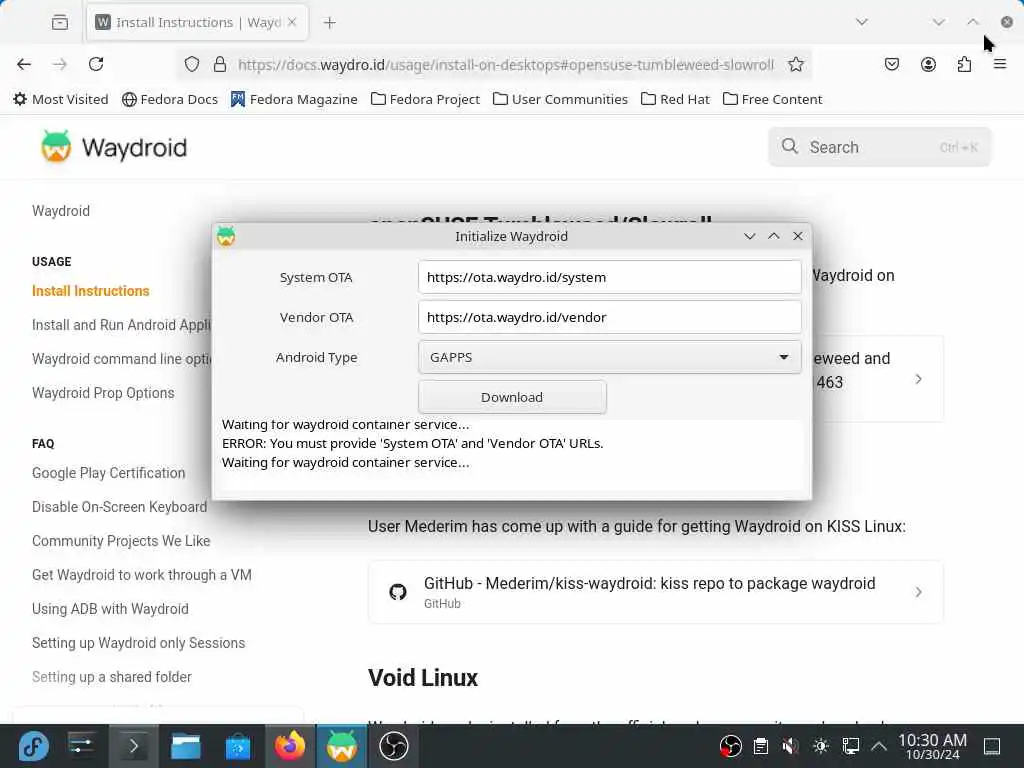Click the chevron on the openSUSE card

(x=918, y=379)
